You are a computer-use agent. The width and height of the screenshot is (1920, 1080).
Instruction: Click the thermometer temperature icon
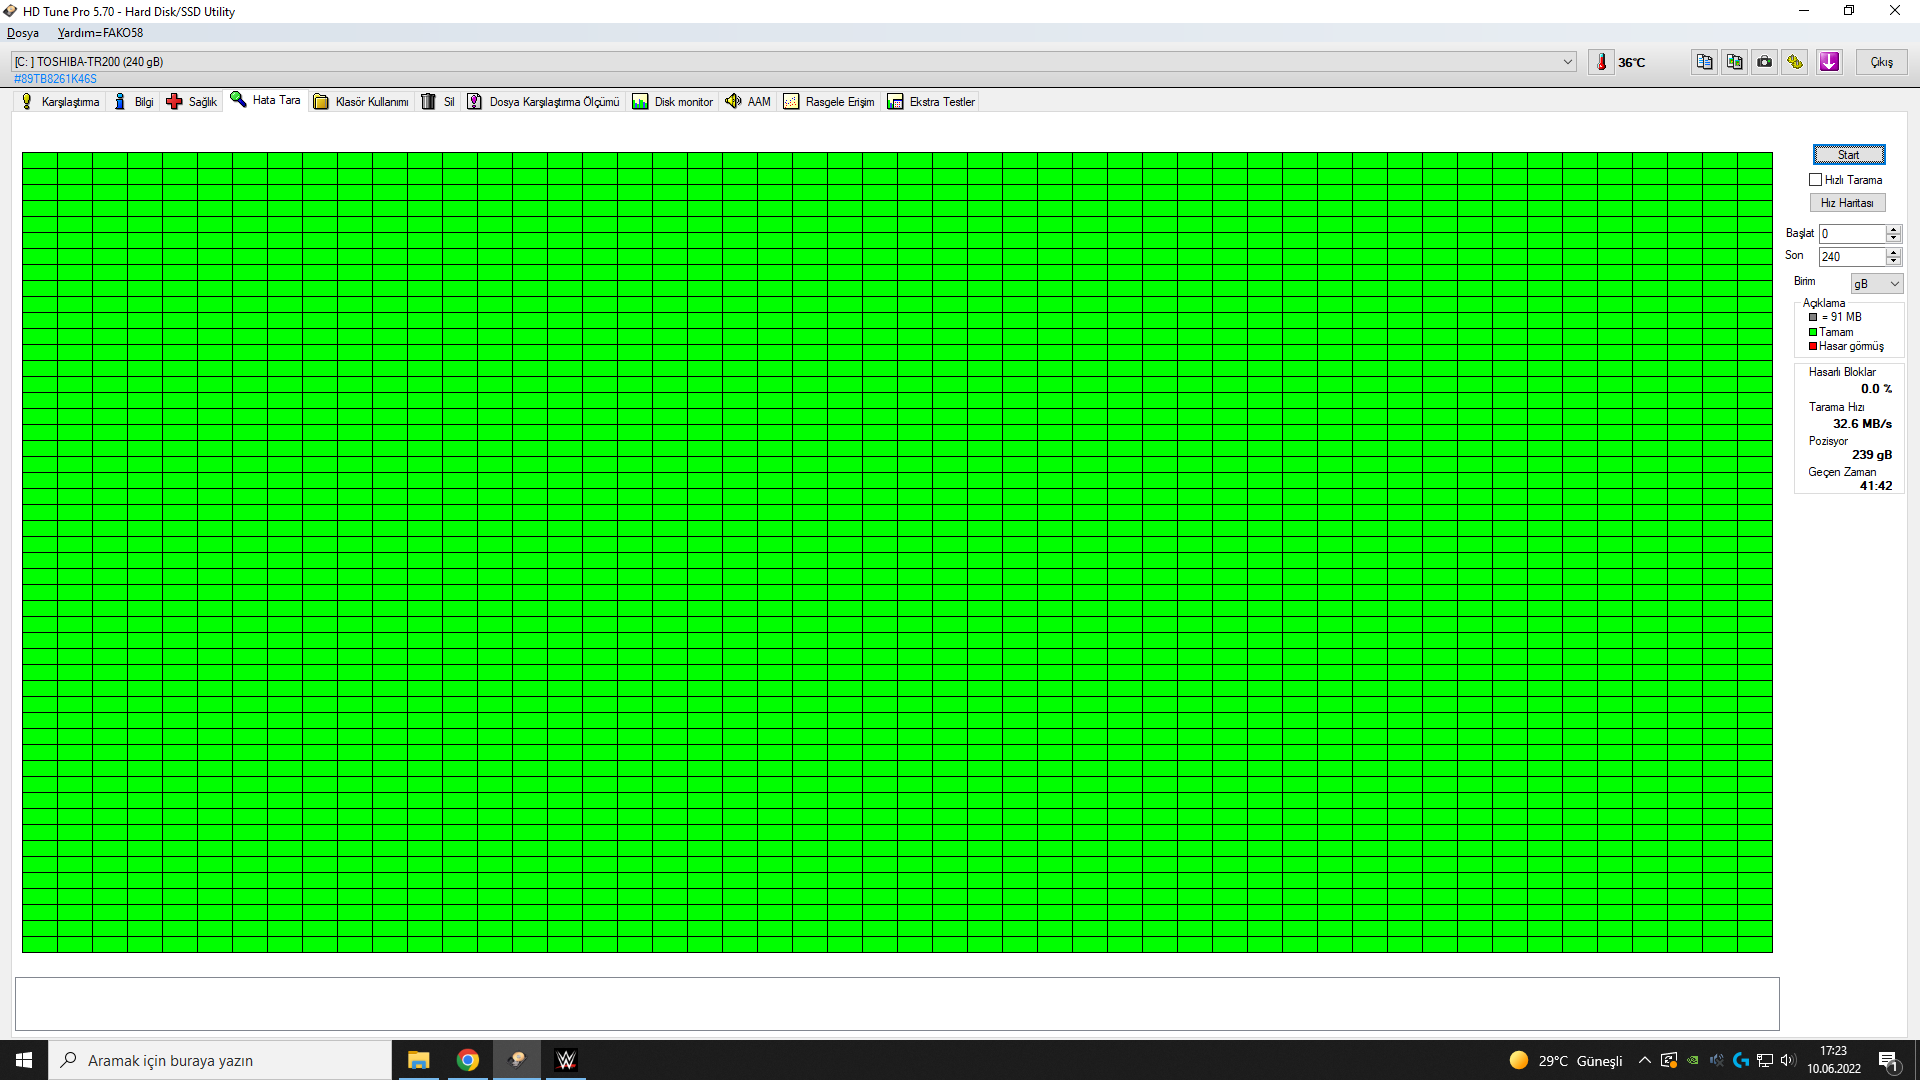click(x=1601, y=62)
